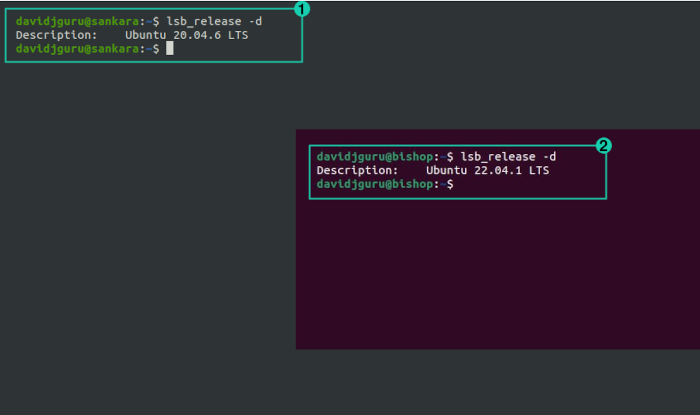
Task: Click the Ubuntu 22.04.1 LTS text
Action: 488,170
